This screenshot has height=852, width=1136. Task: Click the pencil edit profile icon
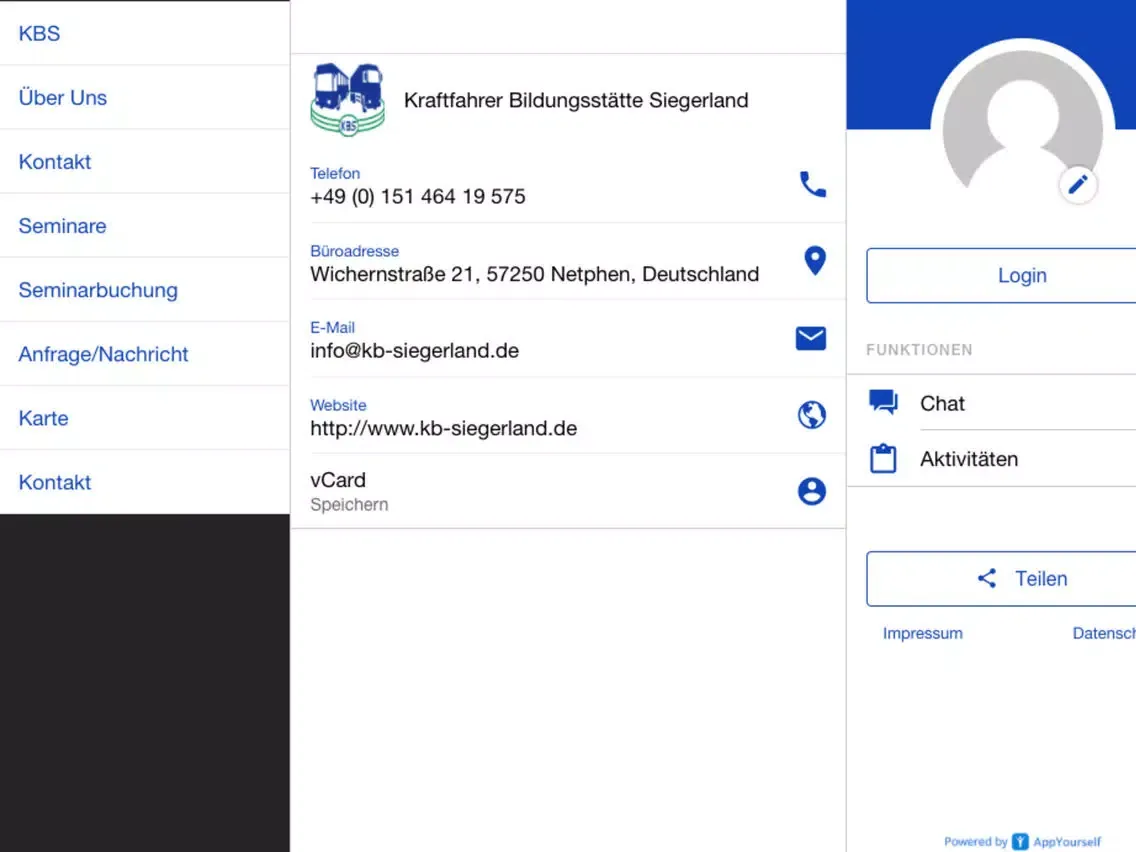click(x=1078, y=185)
